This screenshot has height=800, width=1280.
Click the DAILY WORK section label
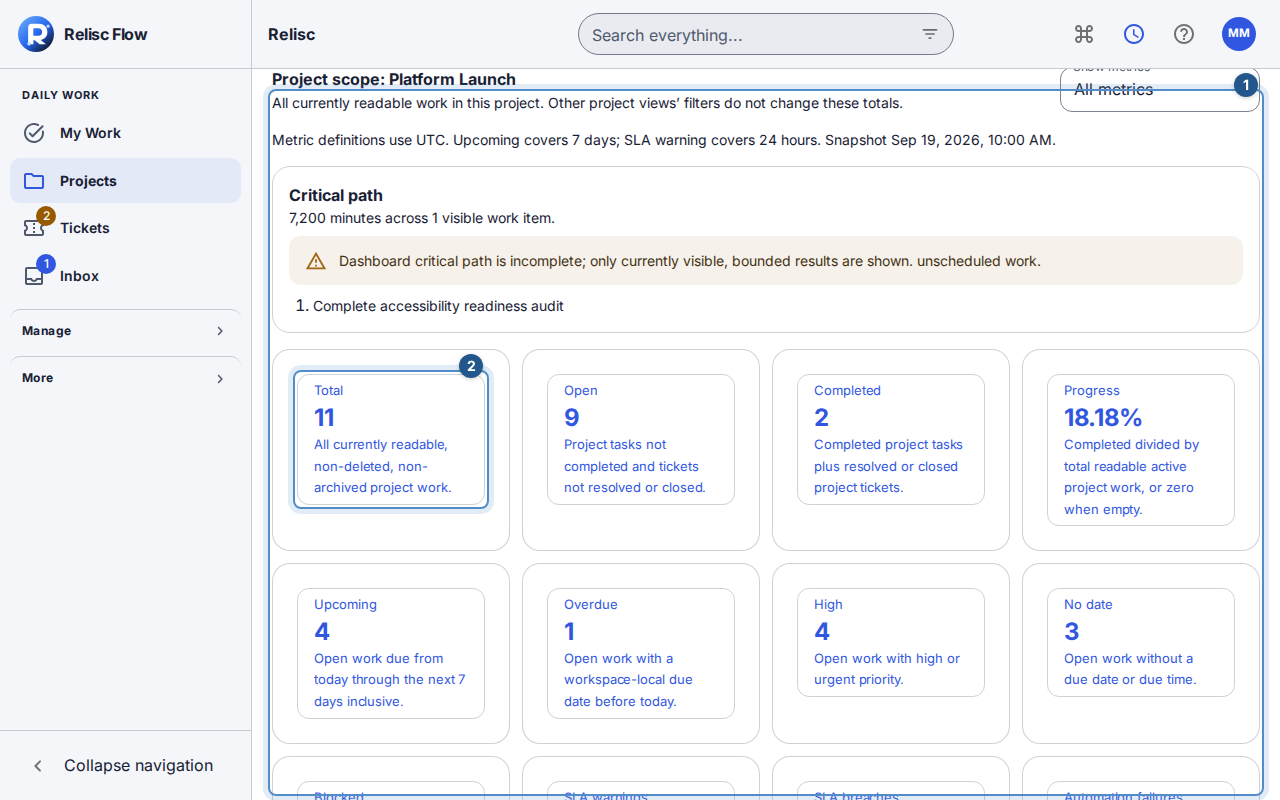(x=61, y=95)
